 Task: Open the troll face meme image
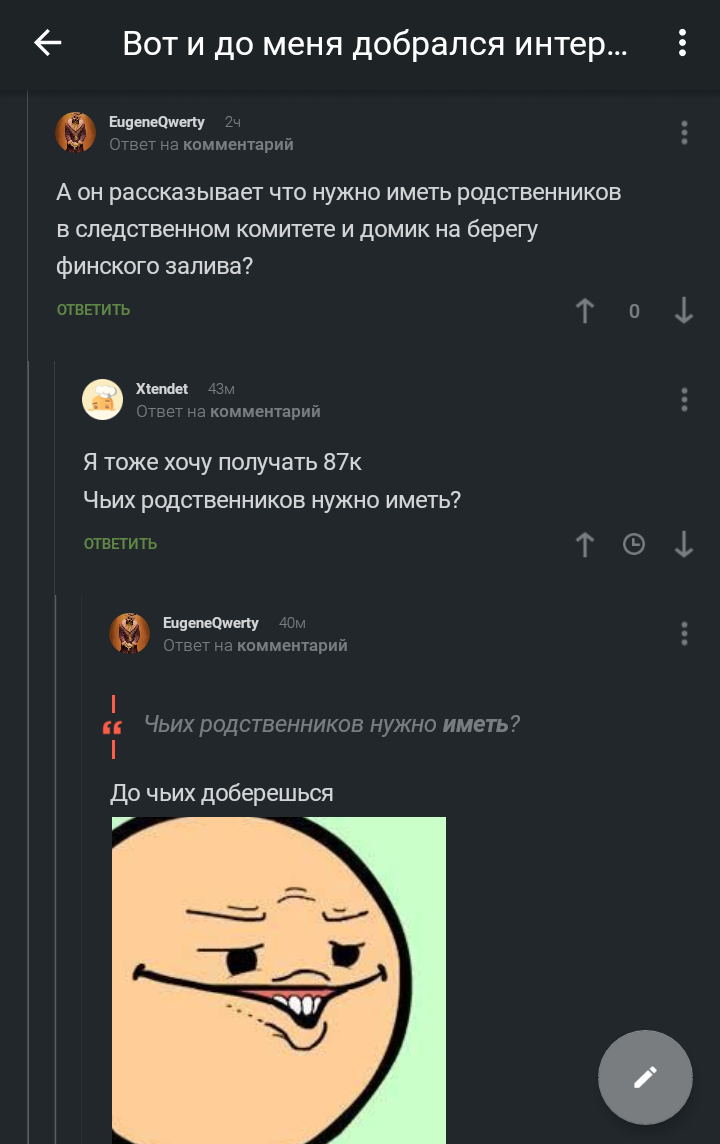click(279, 980)
